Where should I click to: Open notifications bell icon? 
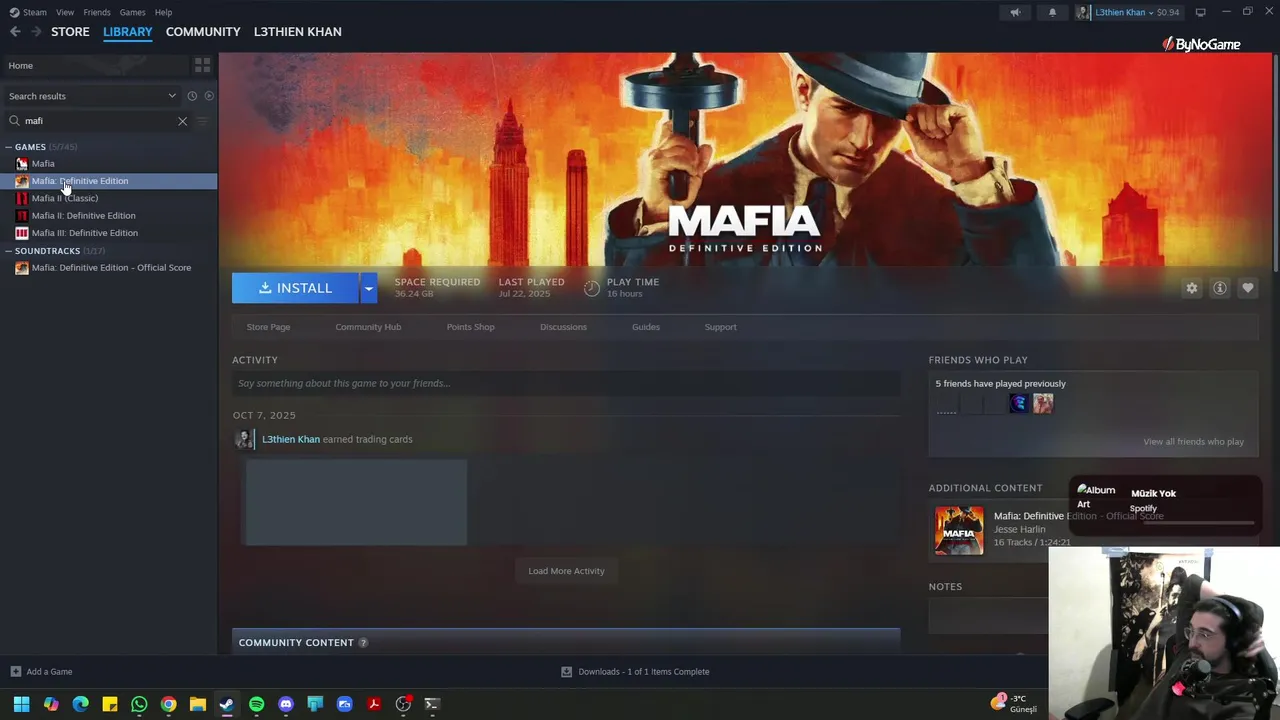click(x=1052, y=12)
